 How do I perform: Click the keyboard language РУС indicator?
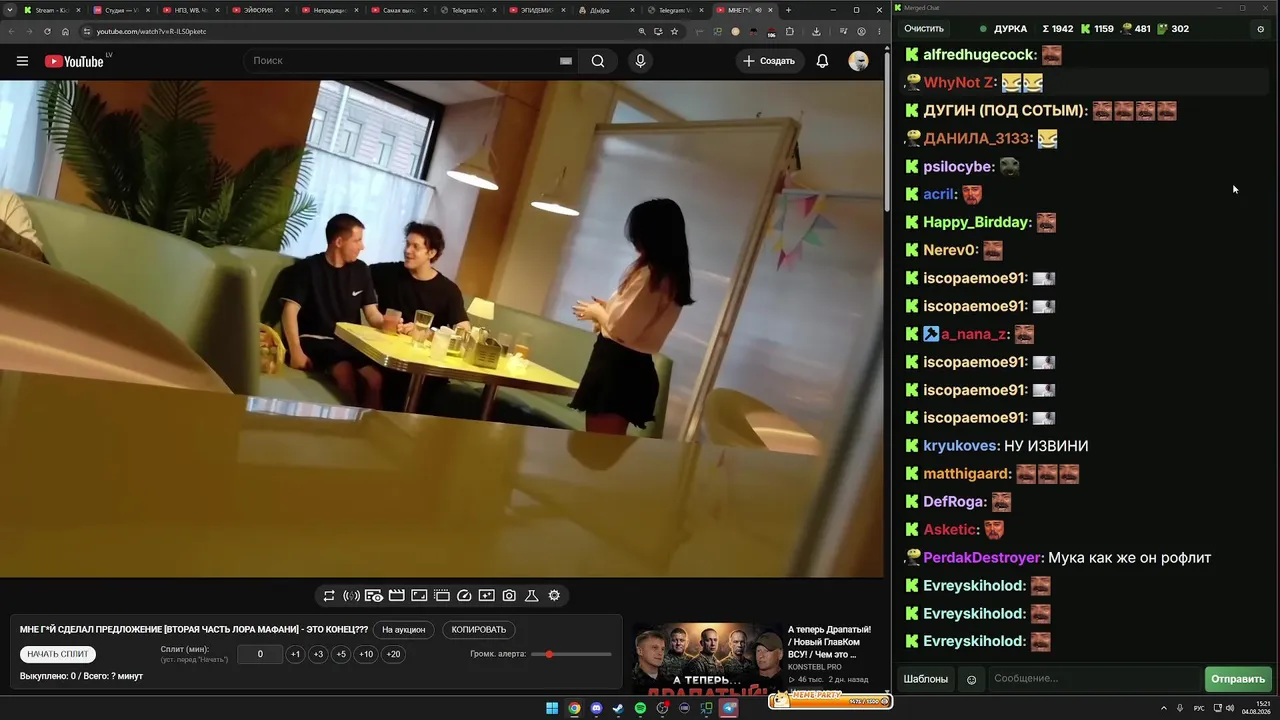[1199, 709]
